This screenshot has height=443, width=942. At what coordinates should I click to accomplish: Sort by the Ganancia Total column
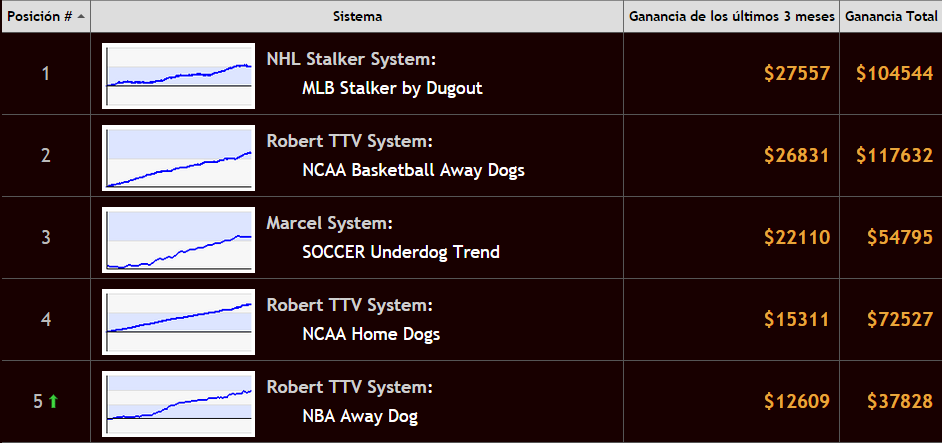click(891, 17)
